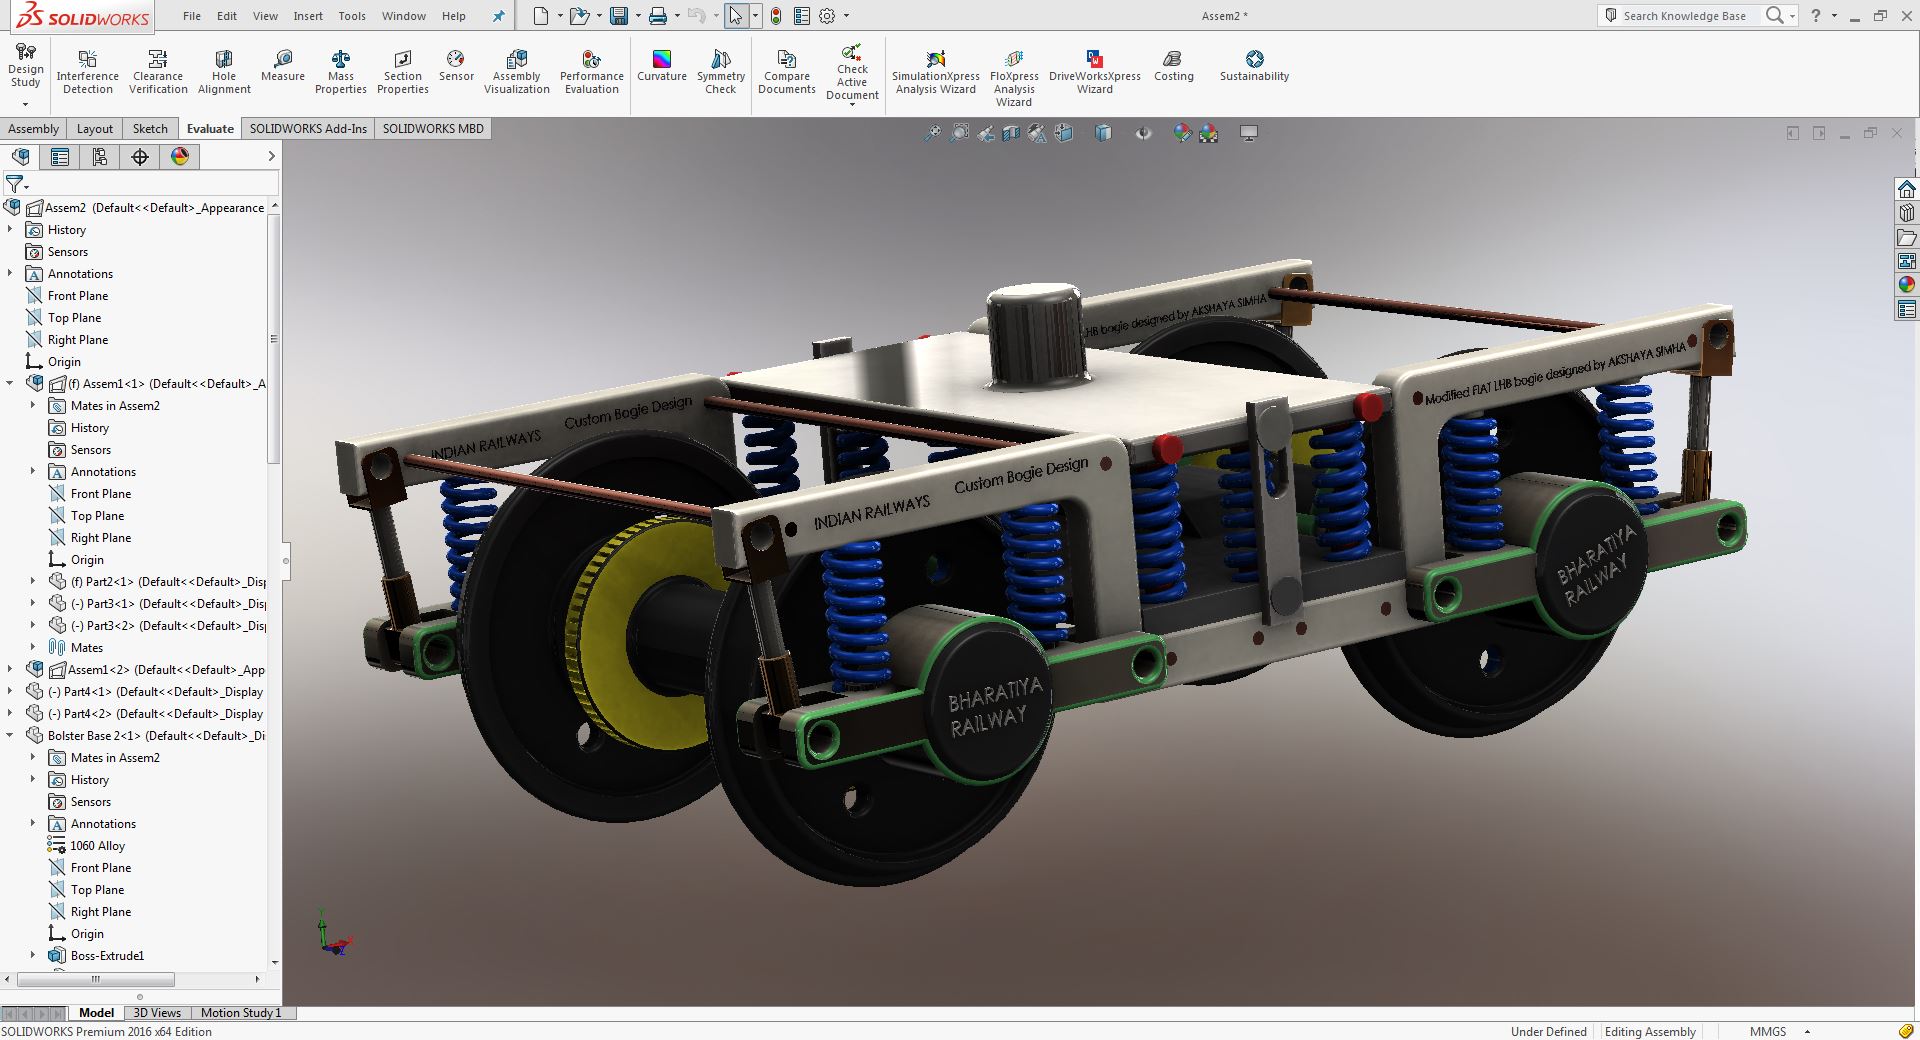This screenshot has height=1040, width=1920.
Task: Click MMGS unit system in status bar
Action: point(1768,1032)
